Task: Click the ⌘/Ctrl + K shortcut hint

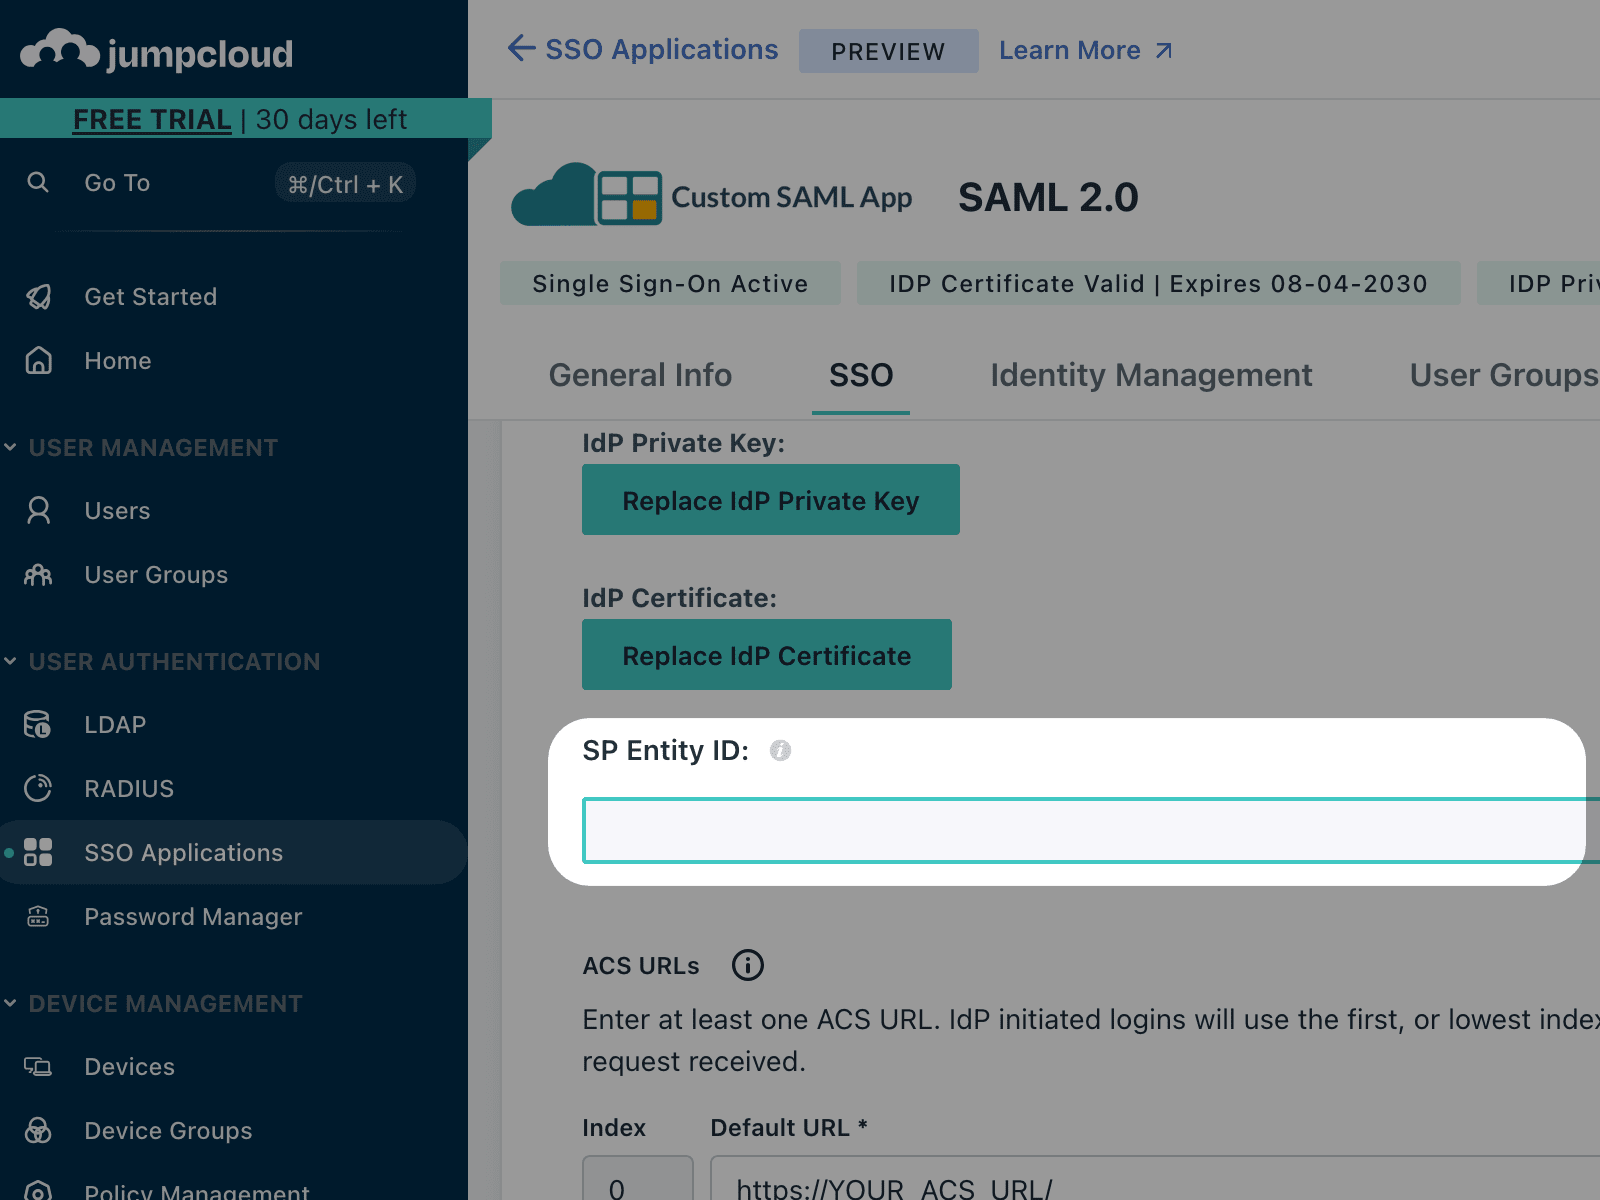Action: click(345, 184)
